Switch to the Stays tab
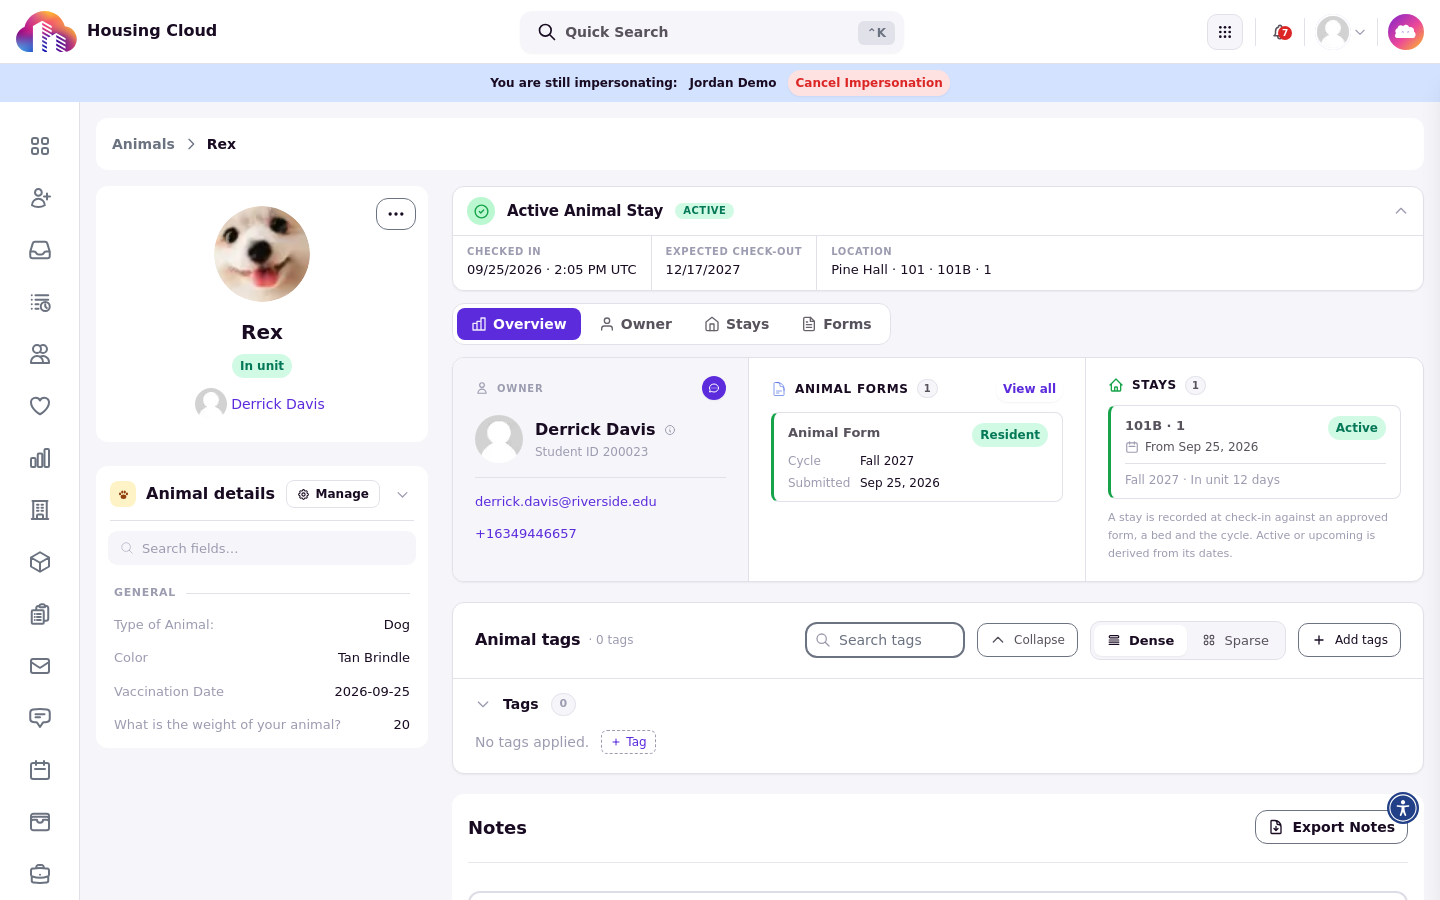 click(x=737, y=324)
